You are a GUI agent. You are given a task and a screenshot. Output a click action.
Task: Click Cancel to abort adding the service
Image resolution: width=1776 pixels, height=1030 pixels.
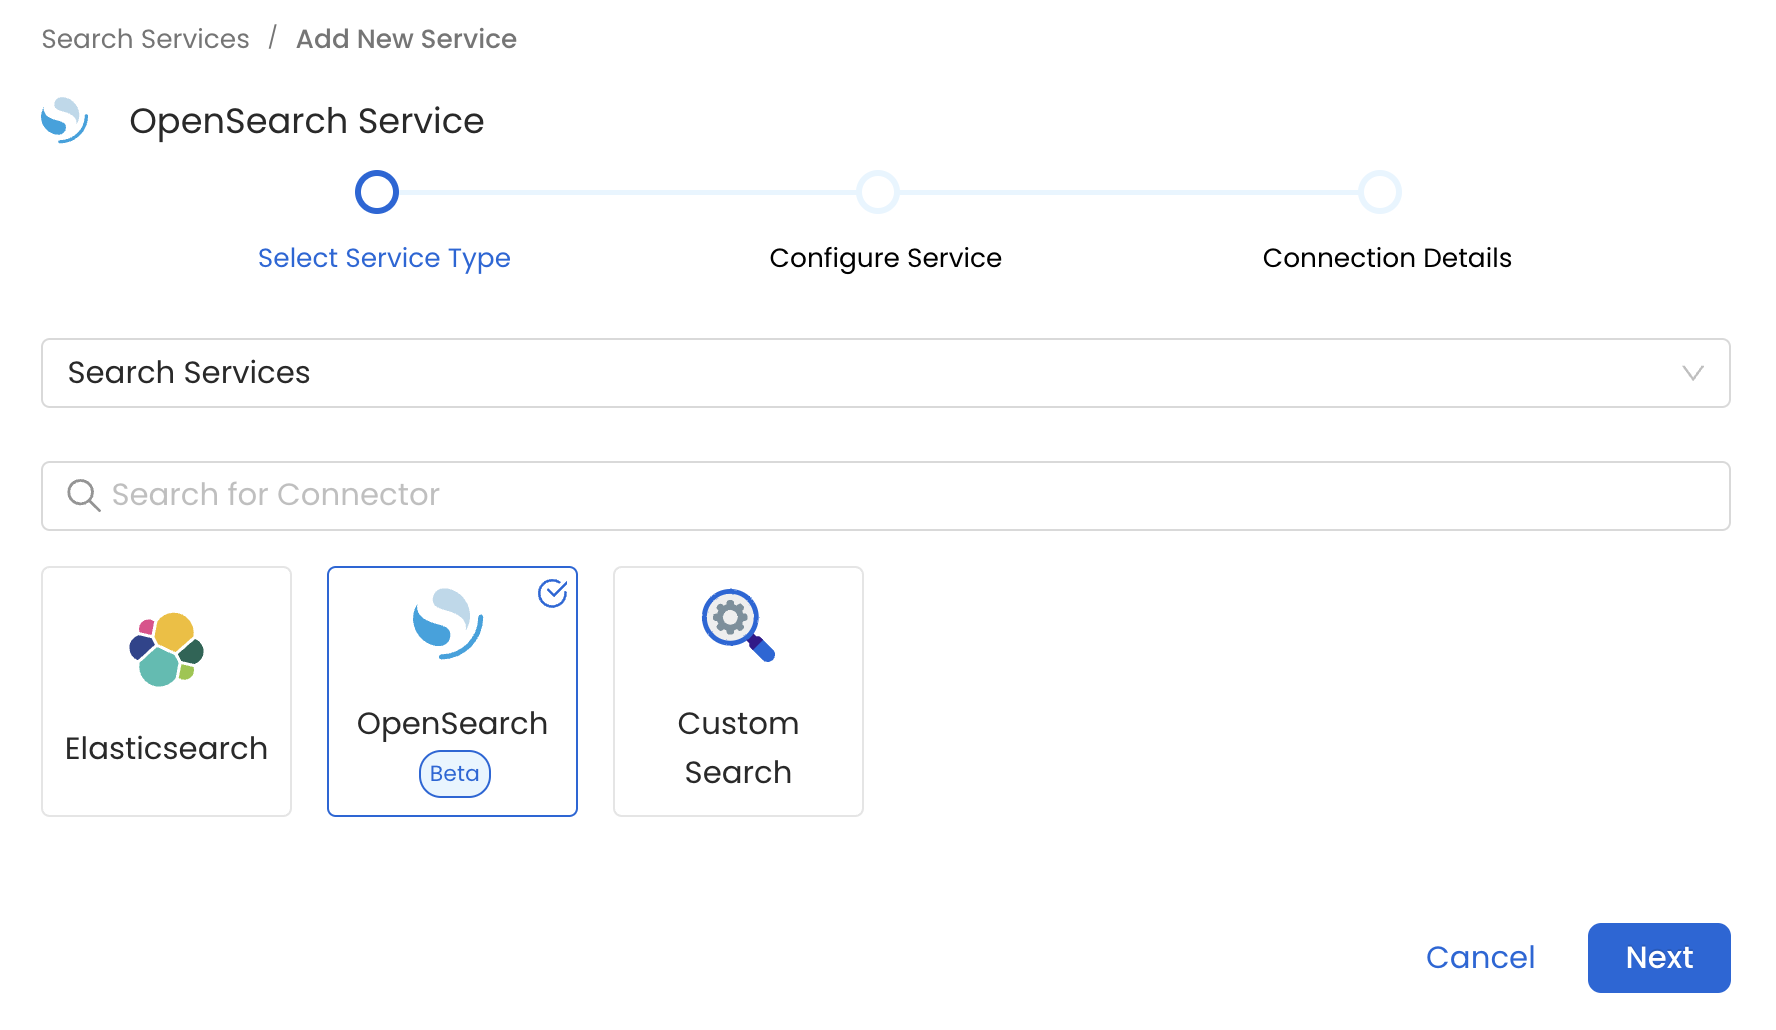1480,957
